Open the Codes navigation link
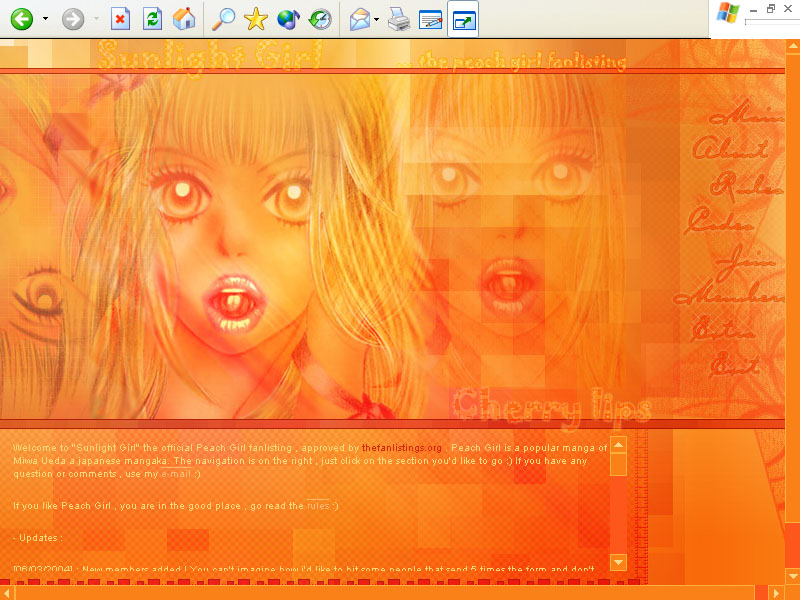 [x=719, y=221]
